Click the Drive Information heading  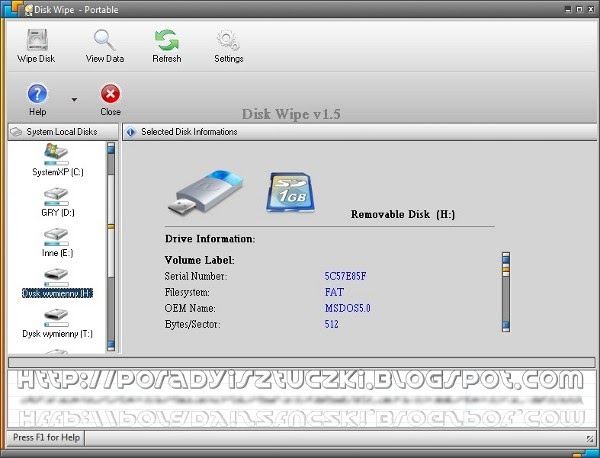click(x=210, y=239)
